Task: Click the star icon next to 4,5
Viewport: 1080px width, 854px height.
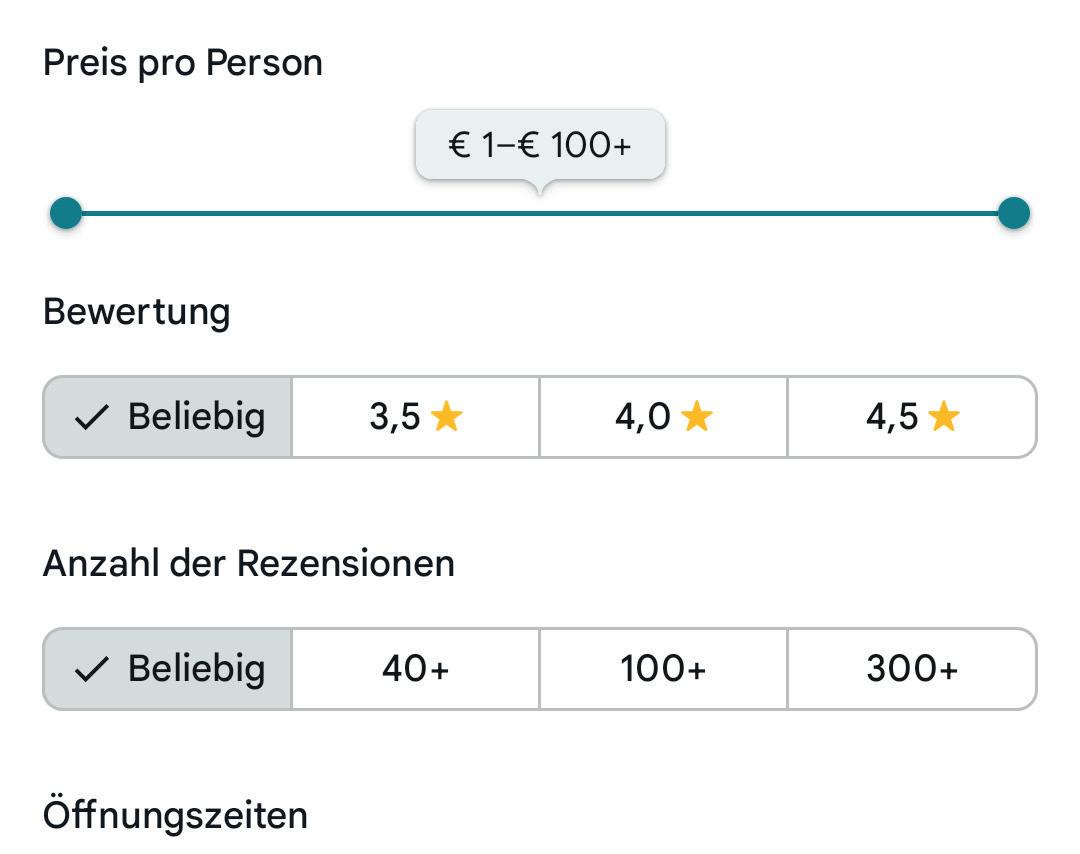Action: click(x=943, y=417)
